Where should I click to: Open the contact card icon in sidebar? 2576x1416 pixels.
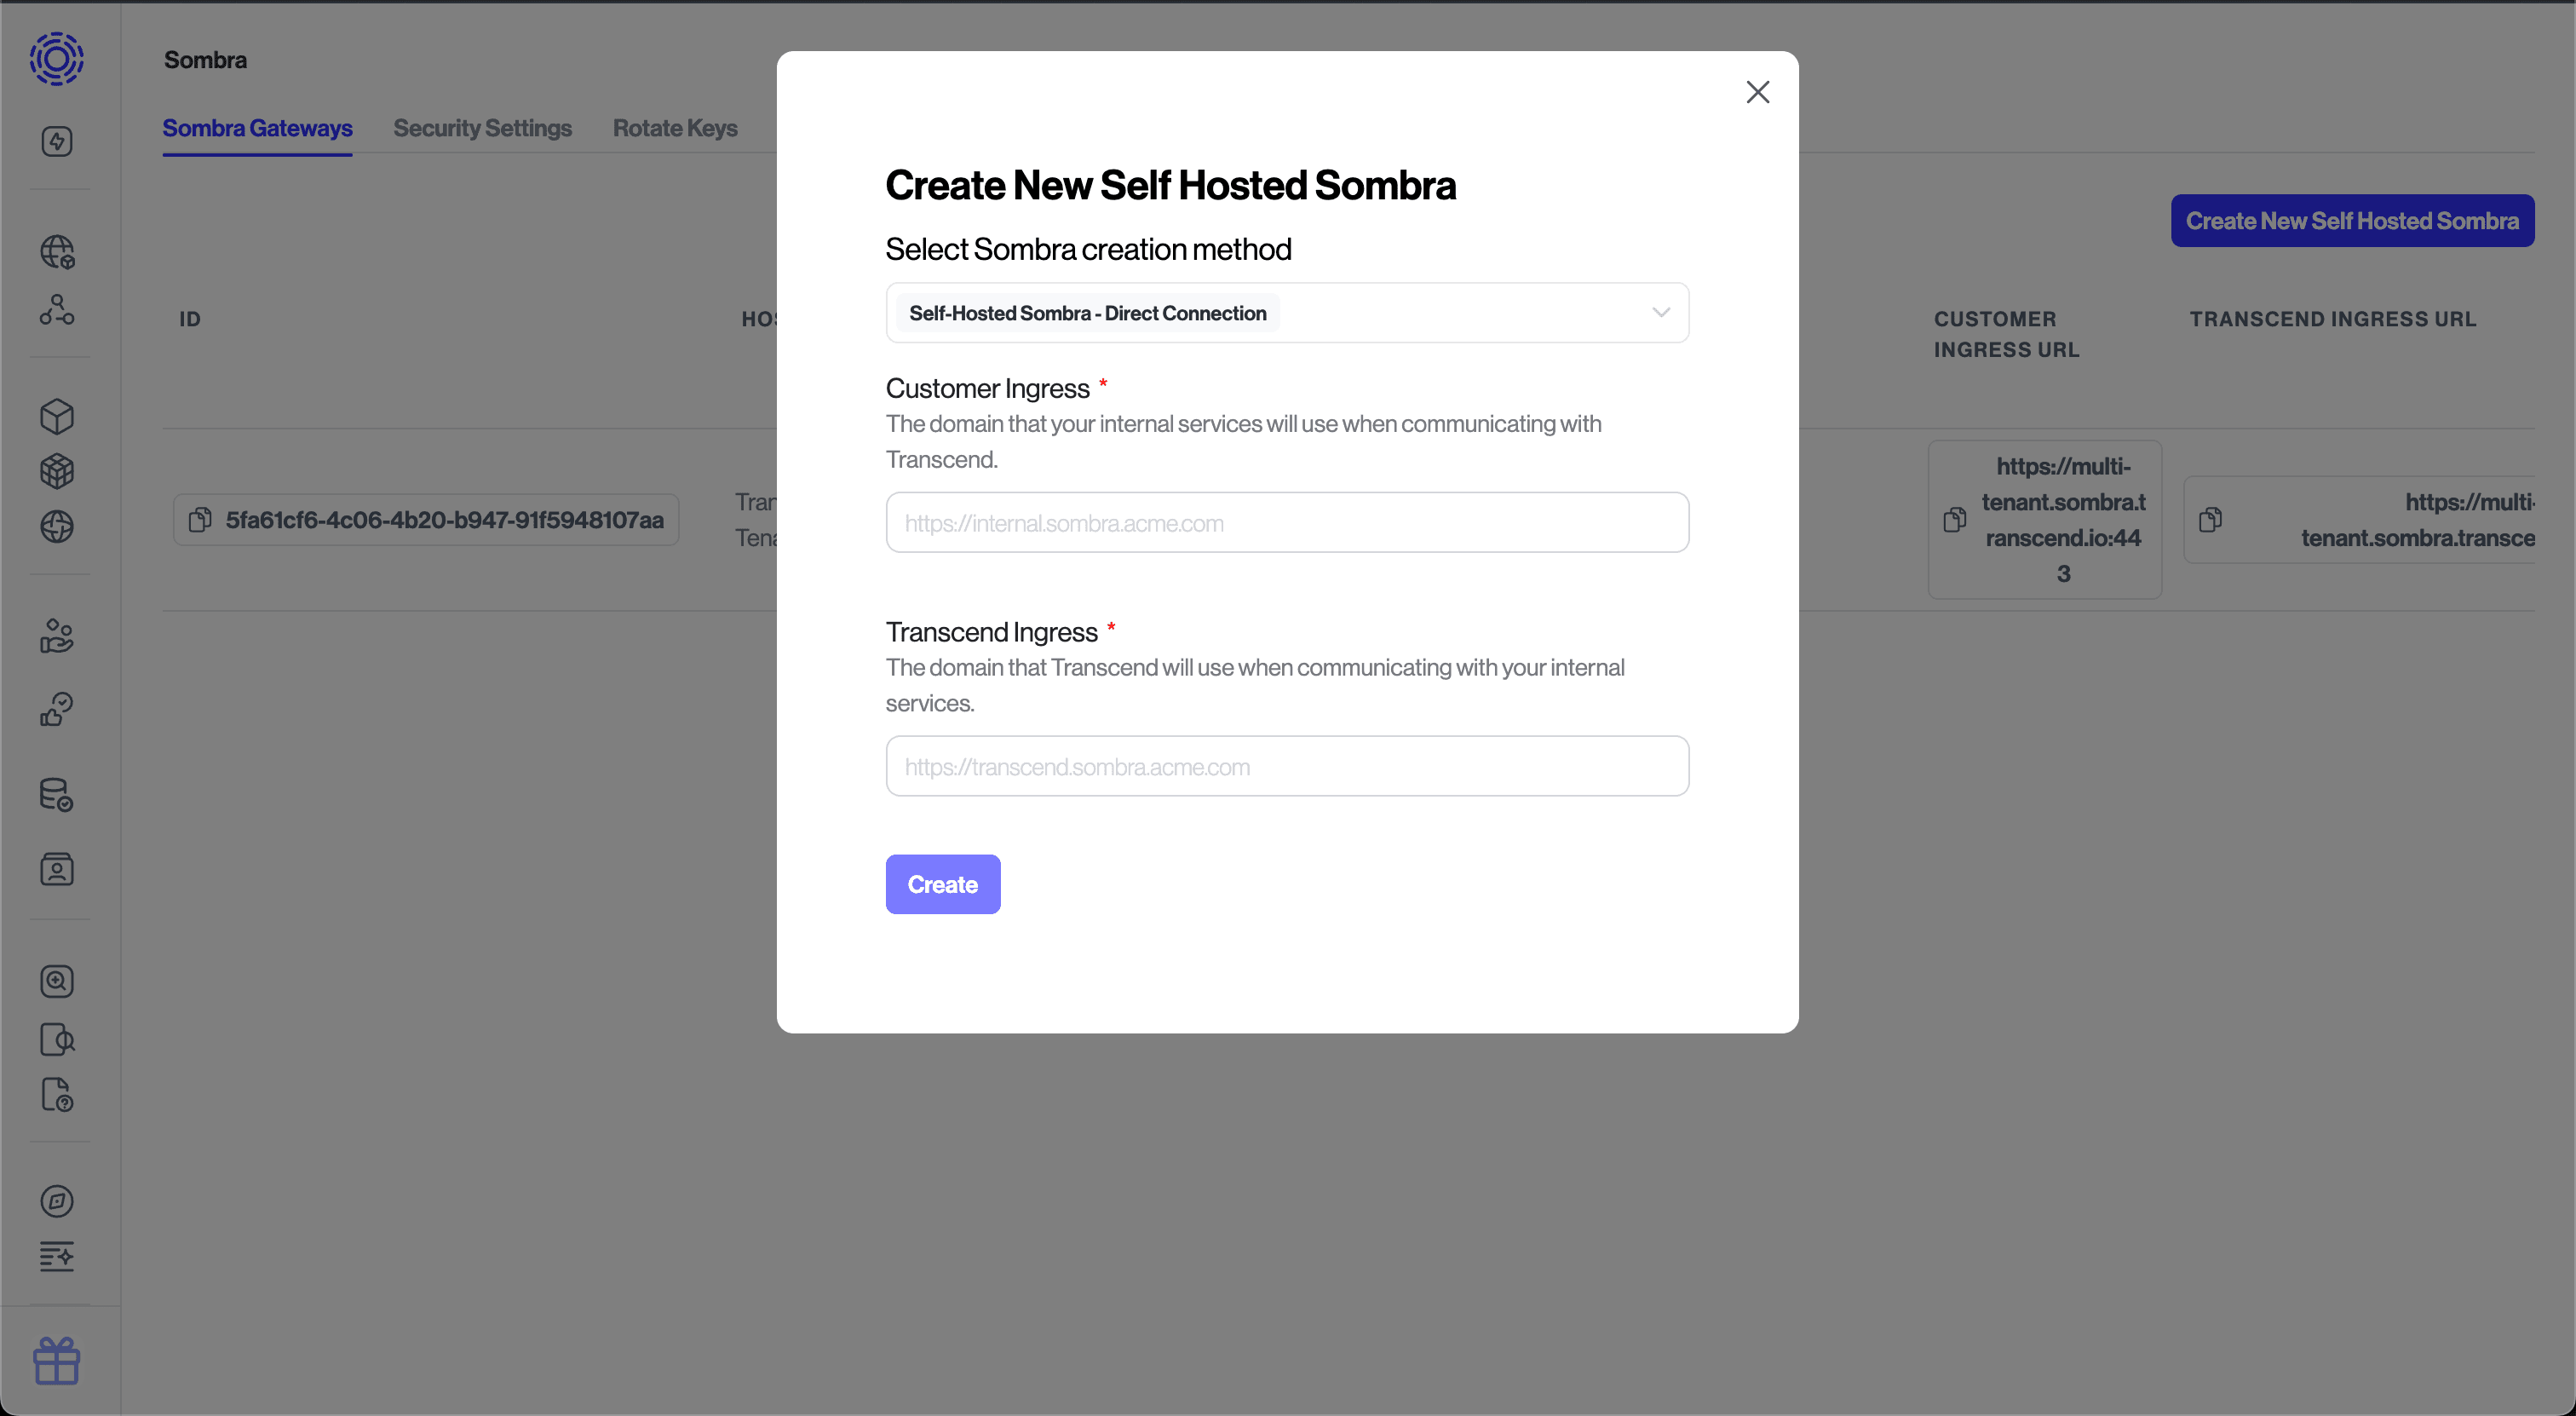click(x=57, y=869)
